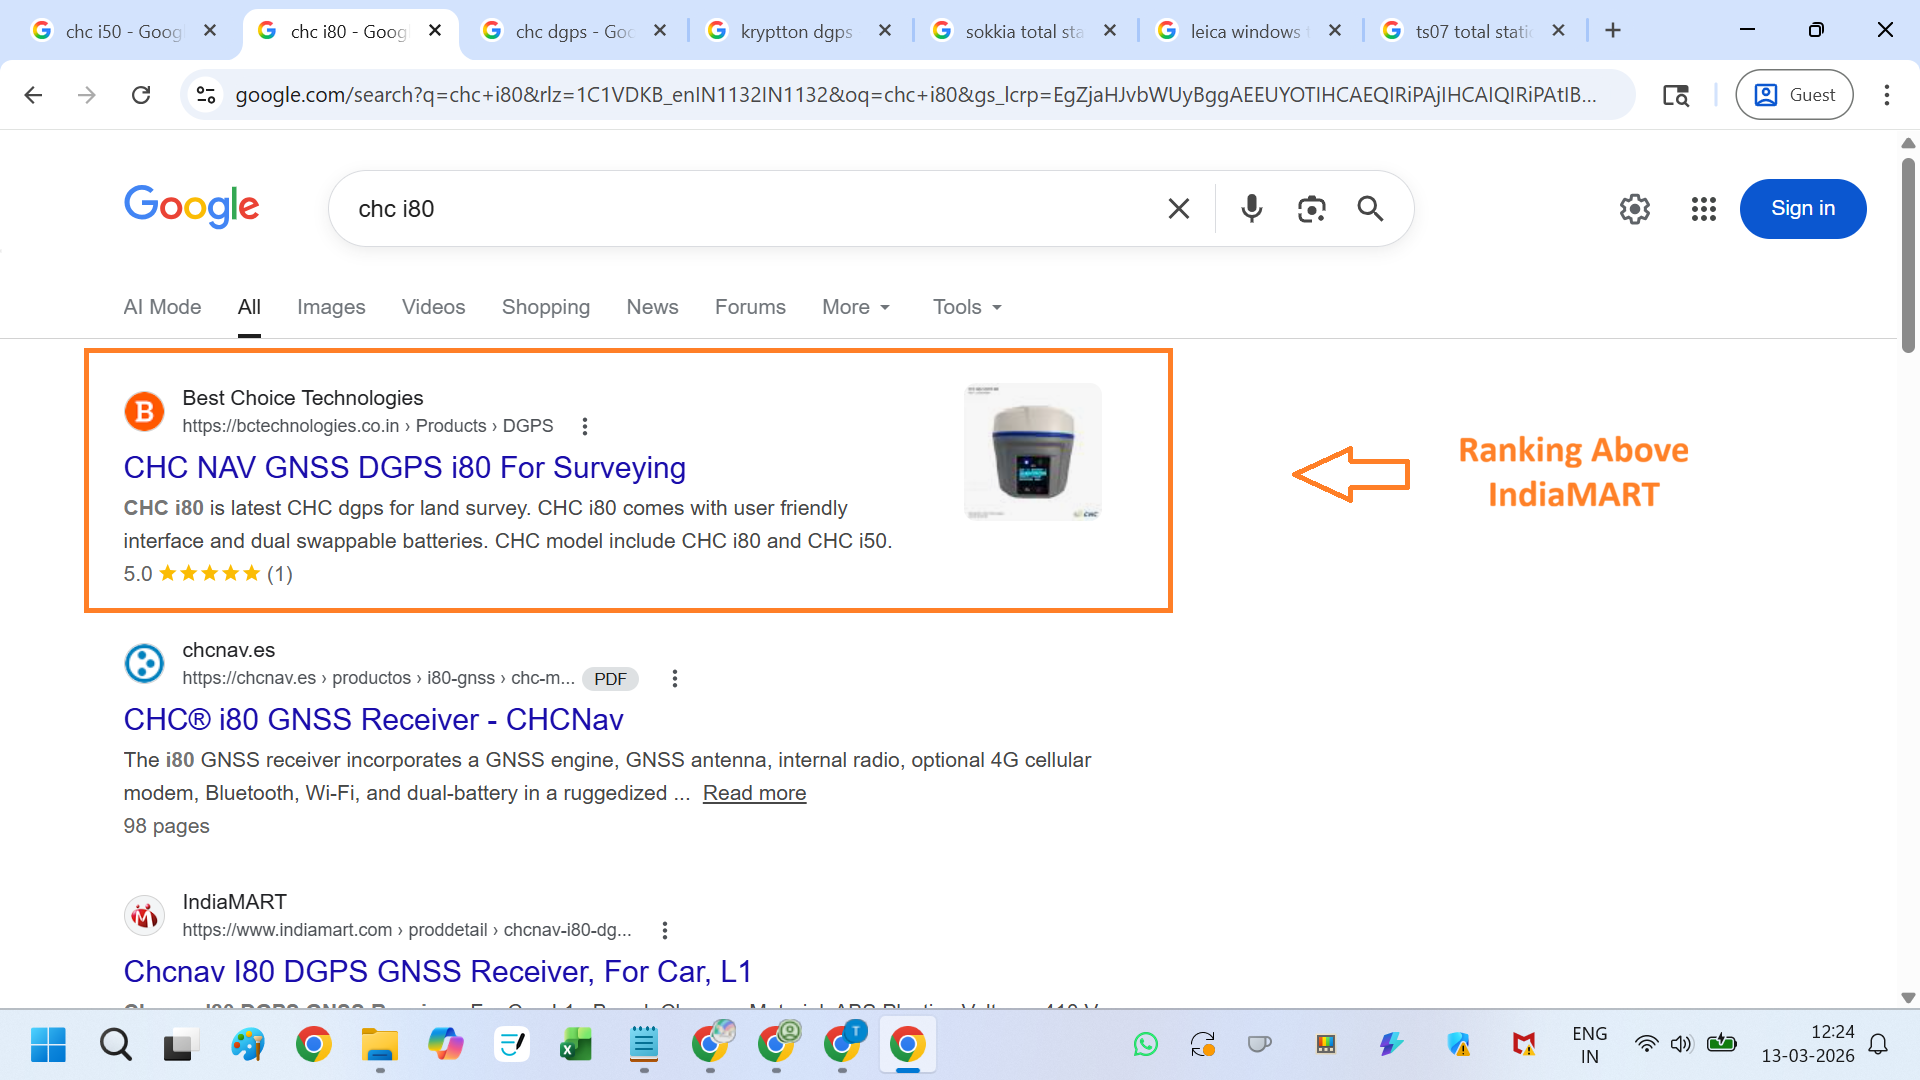Open Chrome three-dot menu
The image size is (1920, 1080).
tap(1886, 94)
